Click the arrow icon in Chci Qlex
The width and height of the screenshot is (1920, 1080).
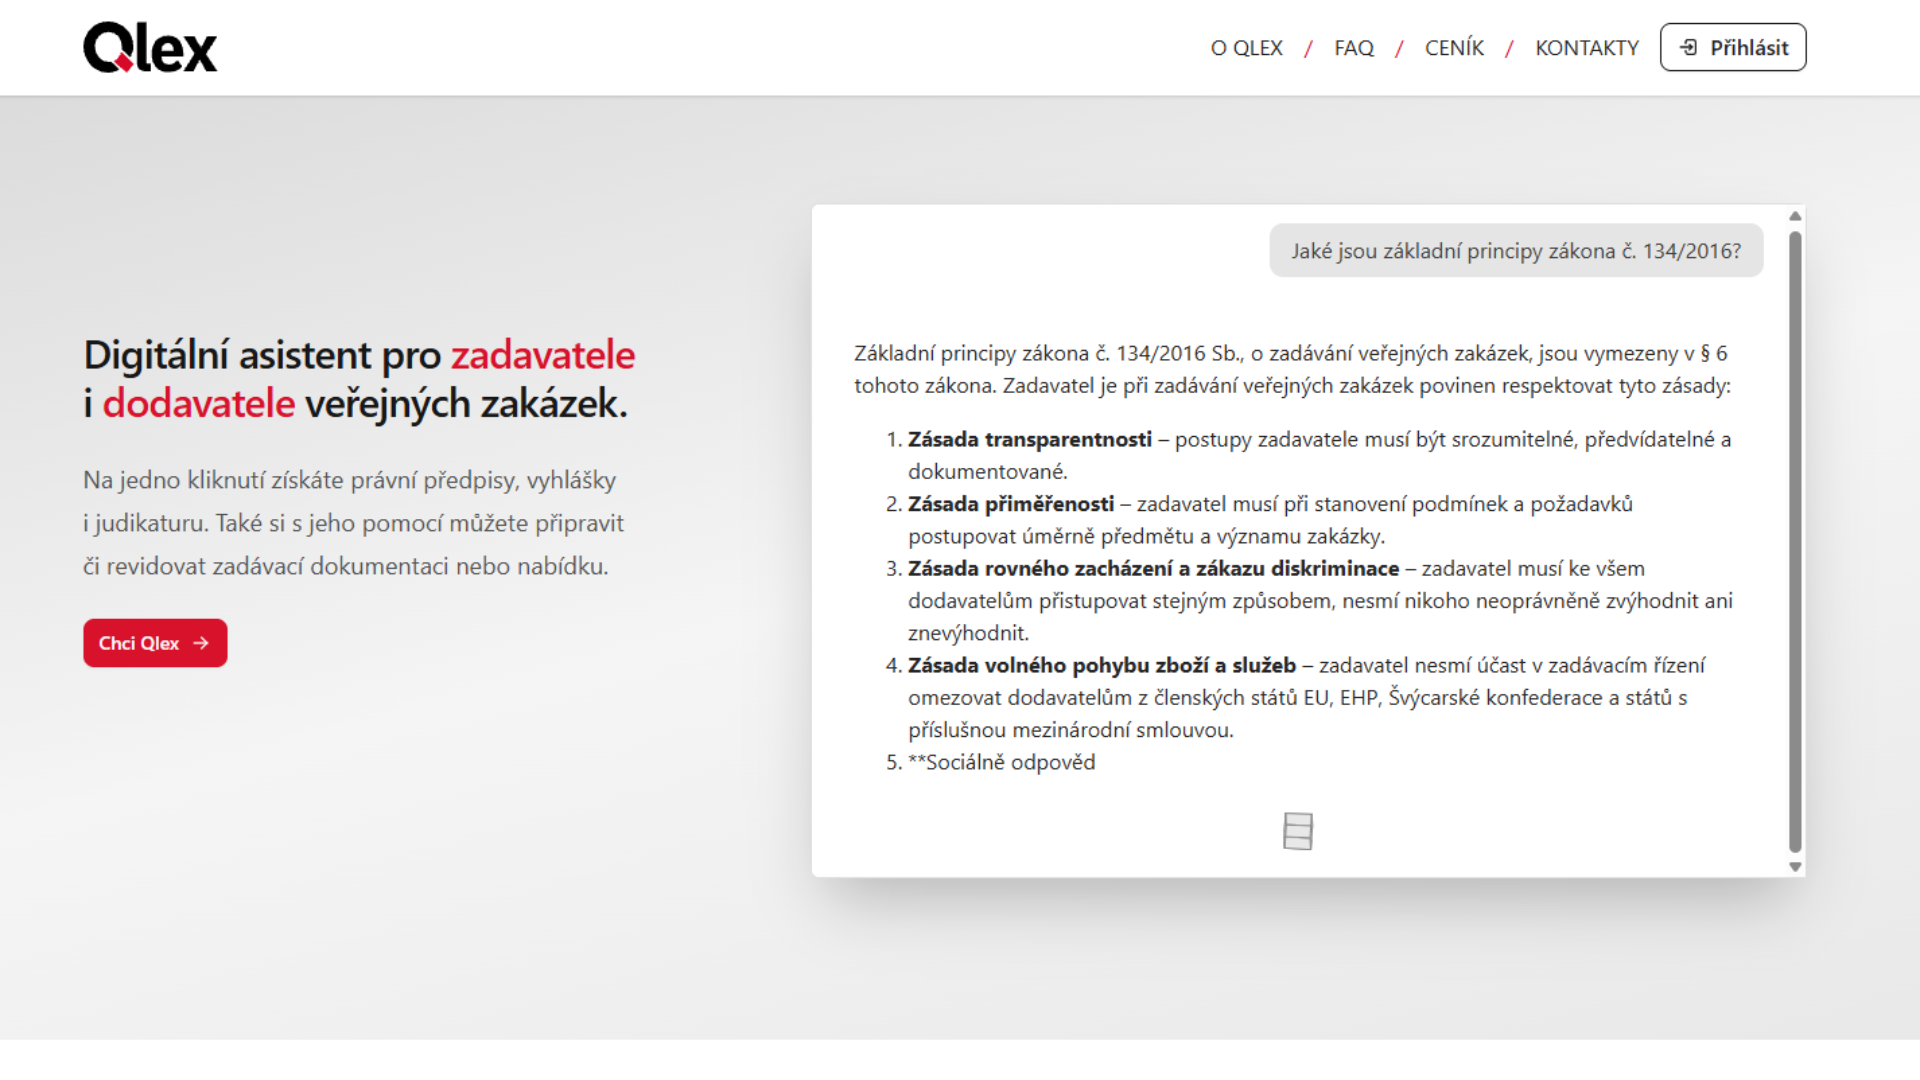pos(201,643)
